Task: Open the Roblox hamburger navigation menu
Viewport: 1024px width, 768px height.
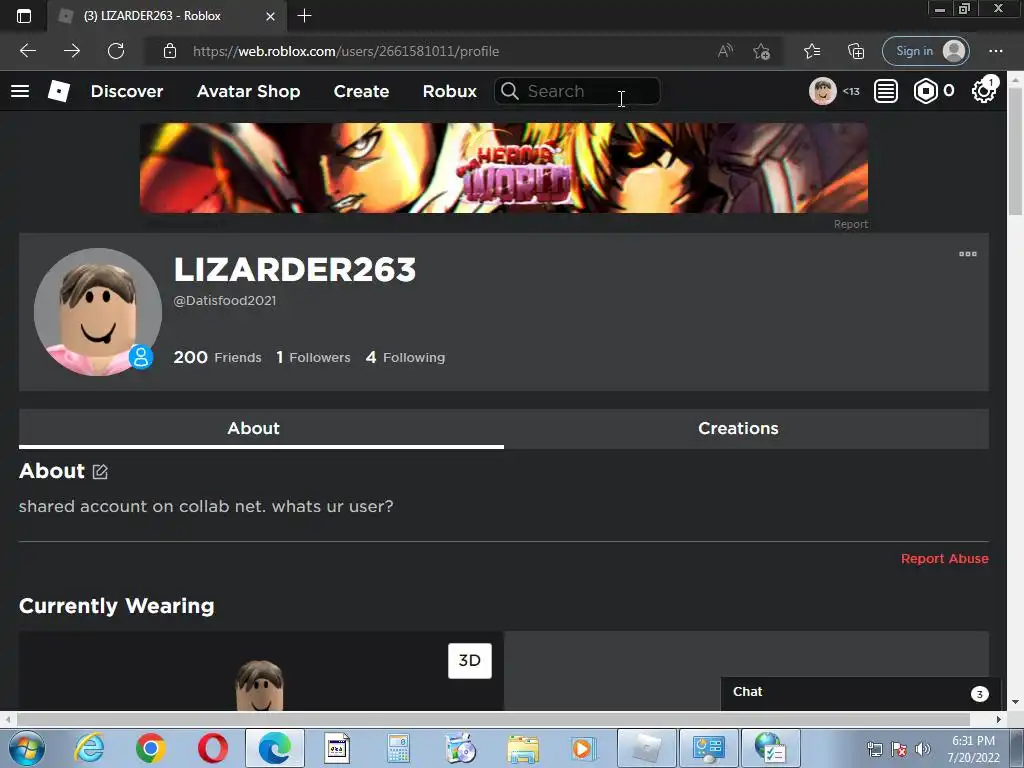Action: click(20, 91)
